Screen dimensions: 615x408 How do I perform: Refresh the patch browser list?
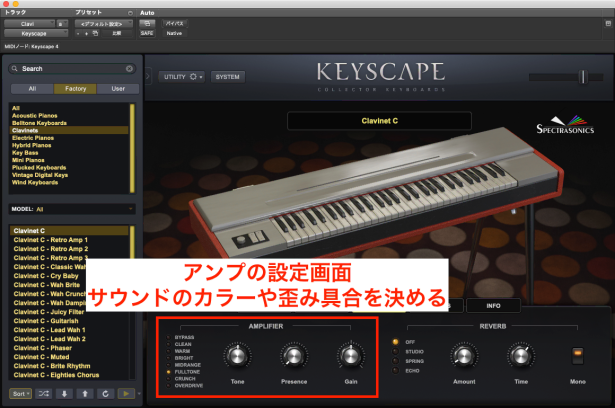click(105, 393)
